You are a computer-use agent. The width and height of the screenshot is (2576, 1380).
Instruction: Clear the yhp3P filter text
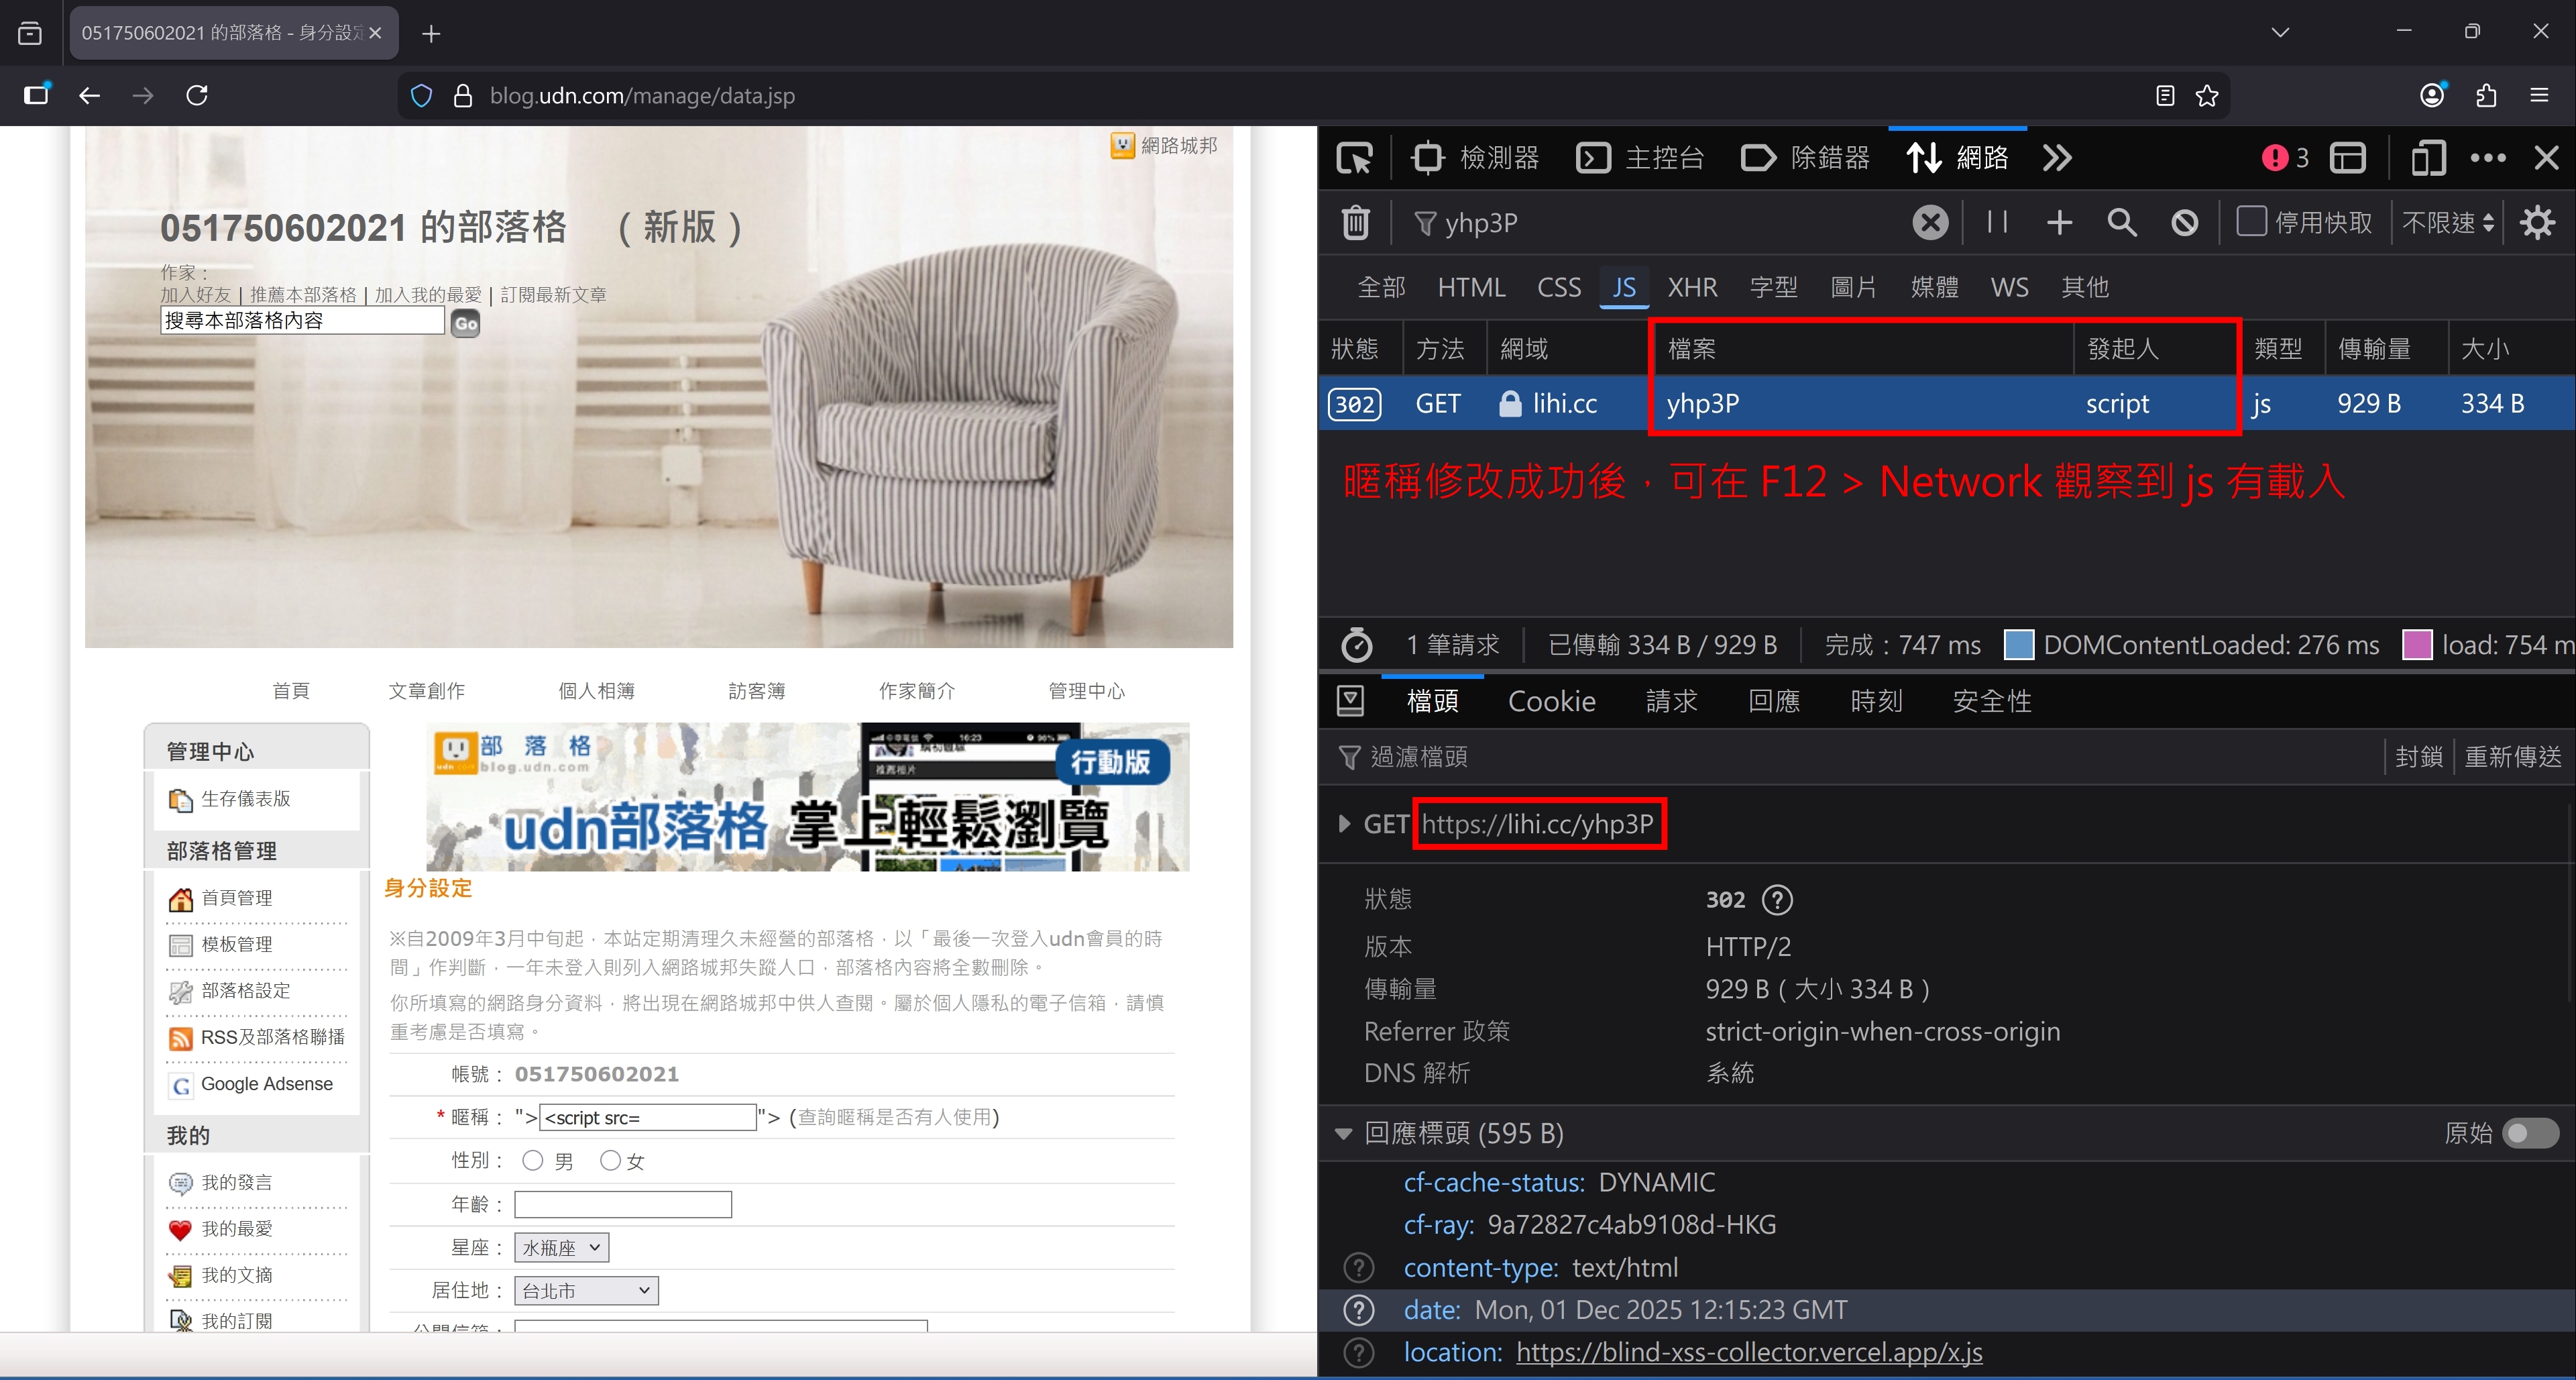[x=1930, y=222]
